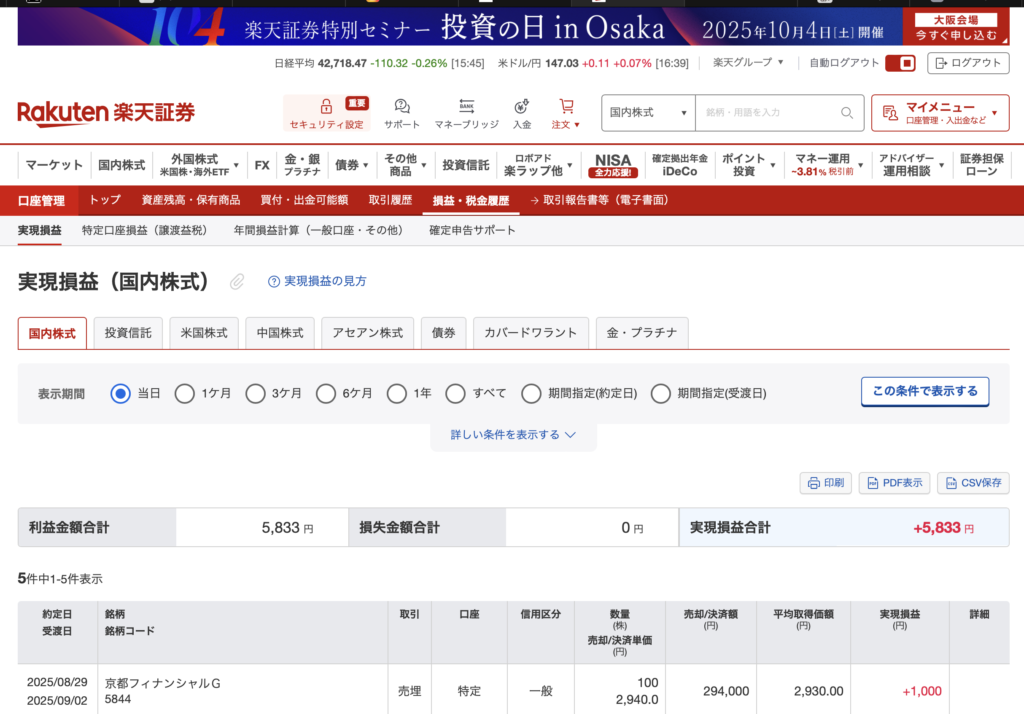Click the ログアウト button
Screen dimensions: 1024x714
(968, 63)
